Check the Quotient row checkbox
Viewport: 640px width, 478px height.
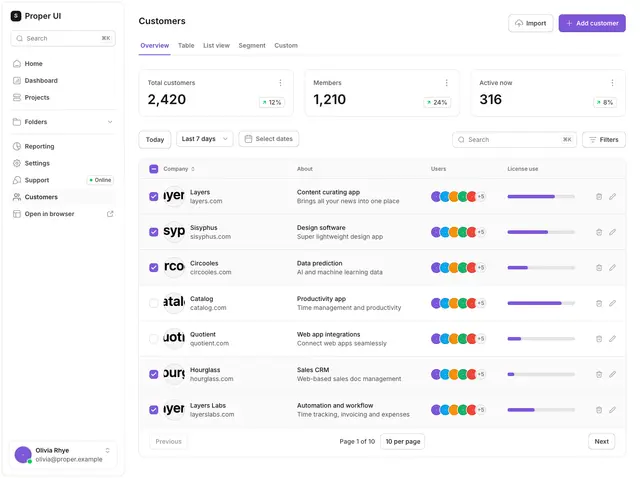(153, 338)
